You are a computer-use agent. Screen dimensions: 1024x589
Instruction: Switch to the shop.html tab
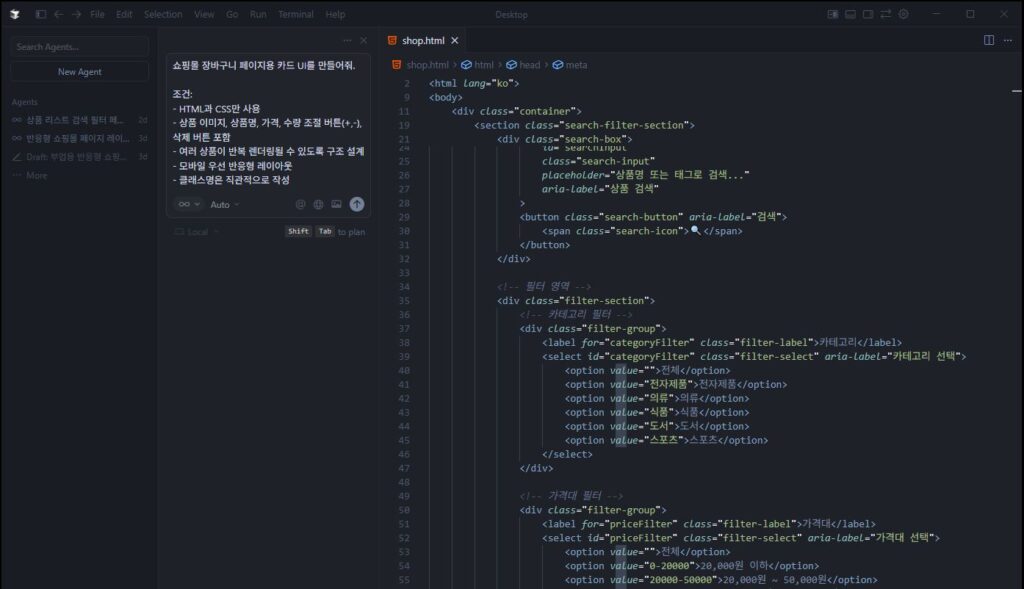pyautogui.click(x=425, y=40)
